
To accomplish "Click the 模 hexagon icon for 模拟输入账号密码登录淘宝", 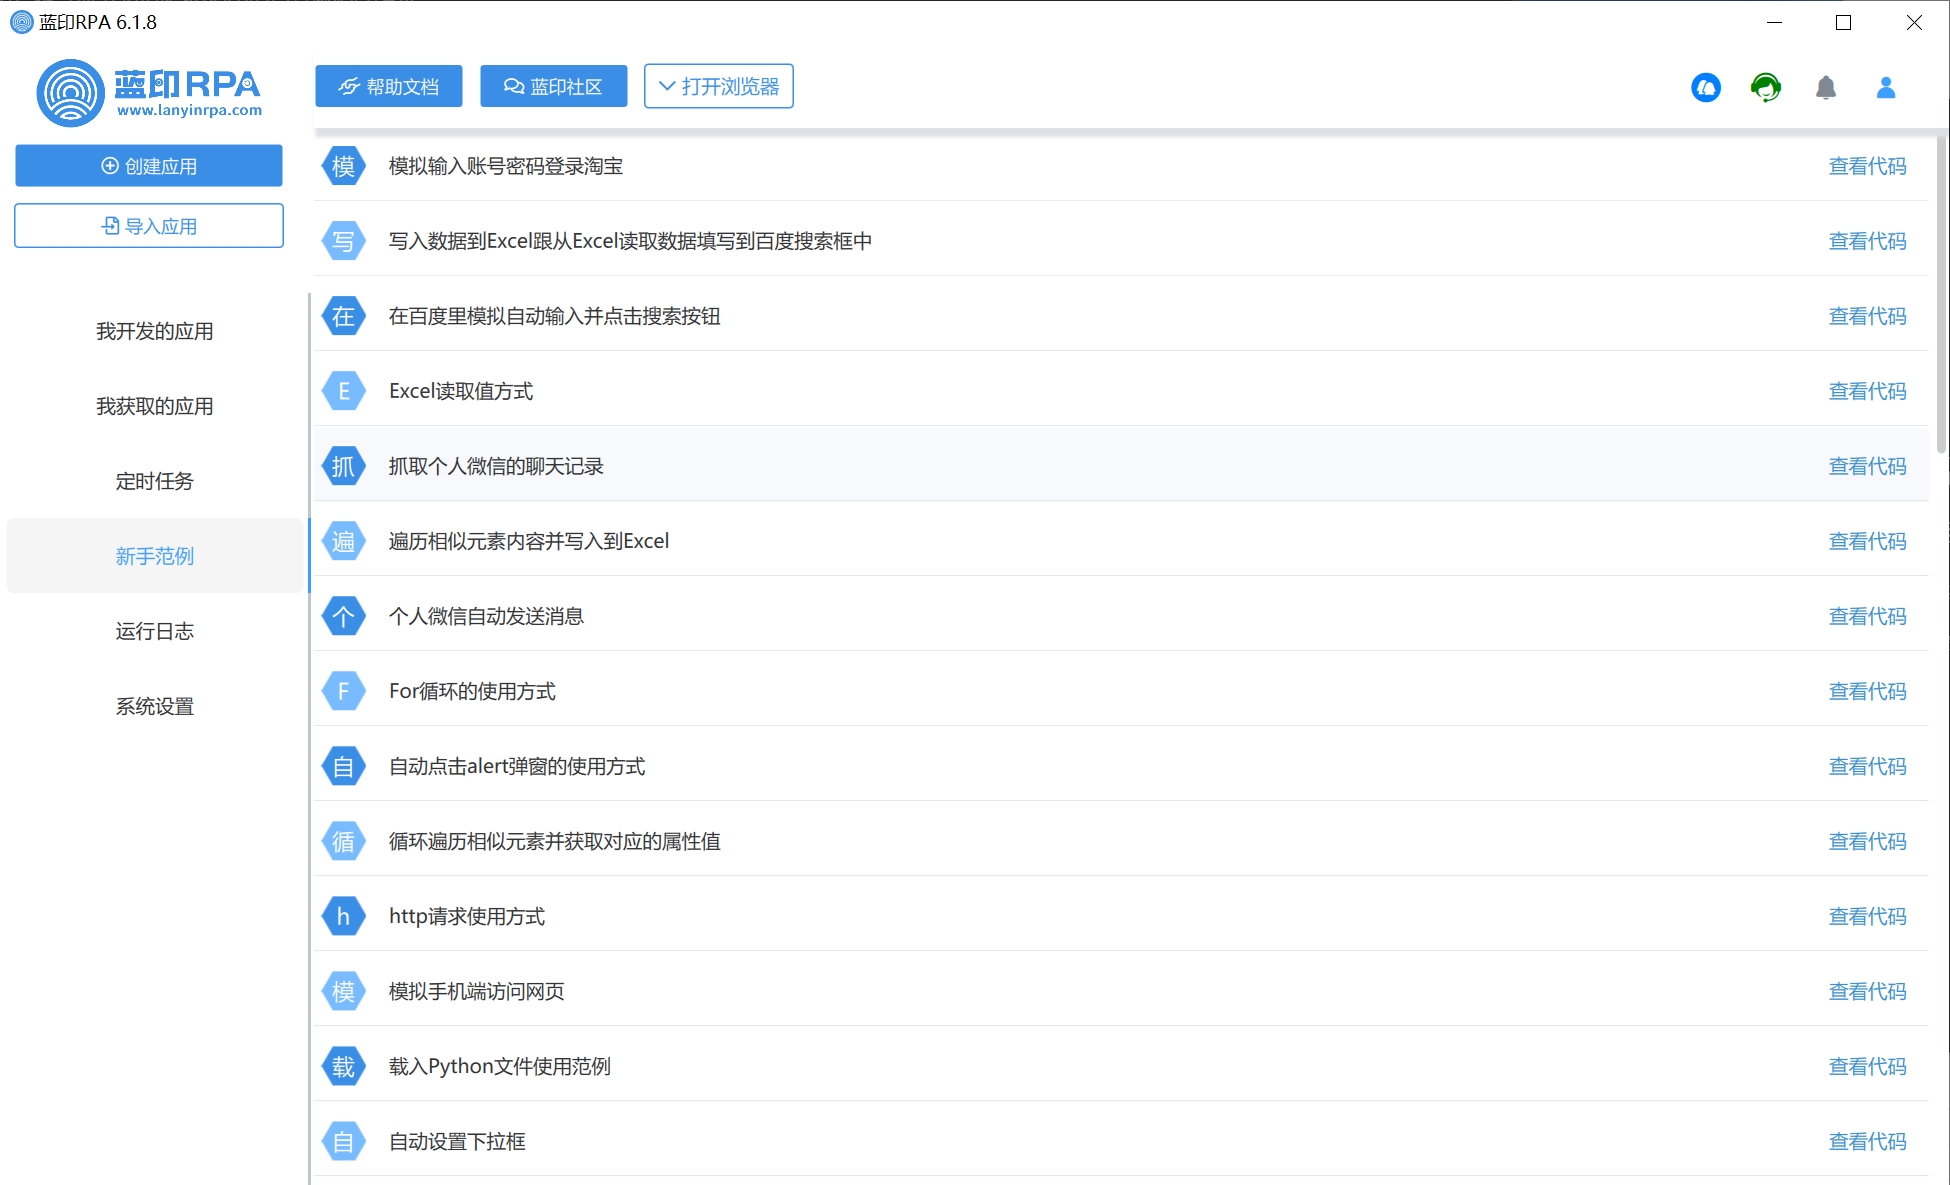I will 343,166.
